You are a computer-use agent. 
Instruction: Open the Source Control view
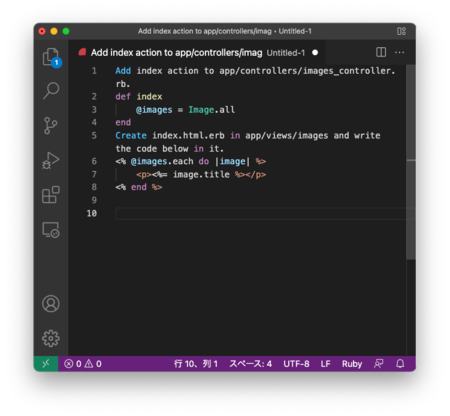coord(51,125)
